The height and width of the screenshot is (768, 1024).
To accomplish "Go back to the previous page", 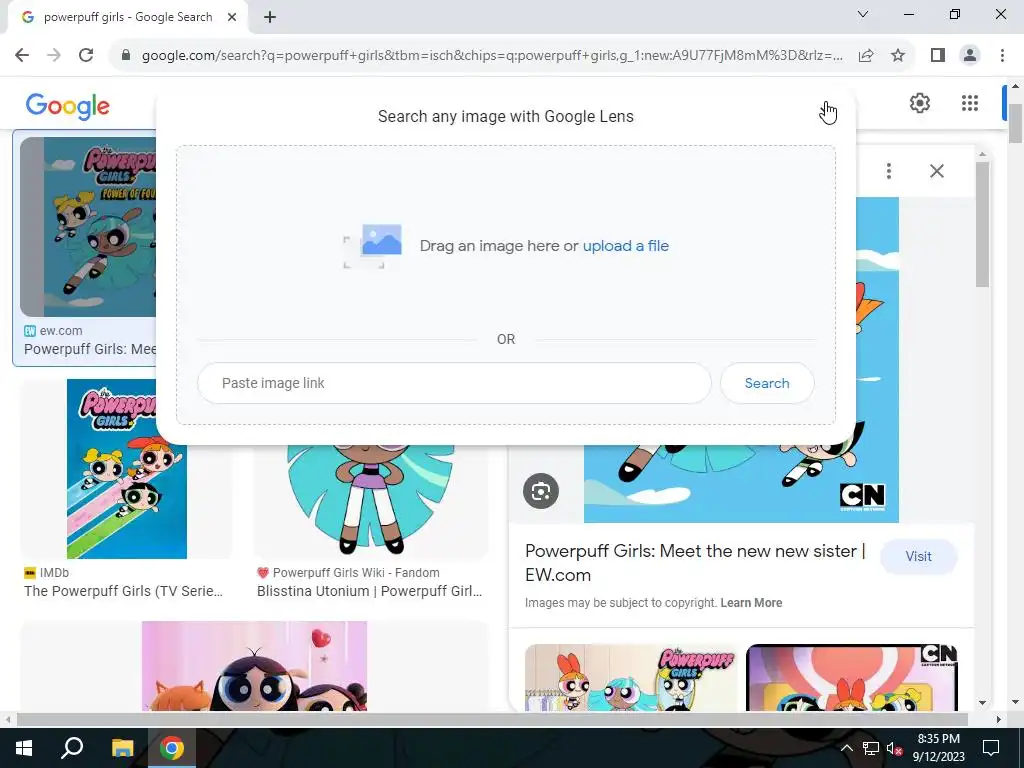I will (x=22, y=55).
